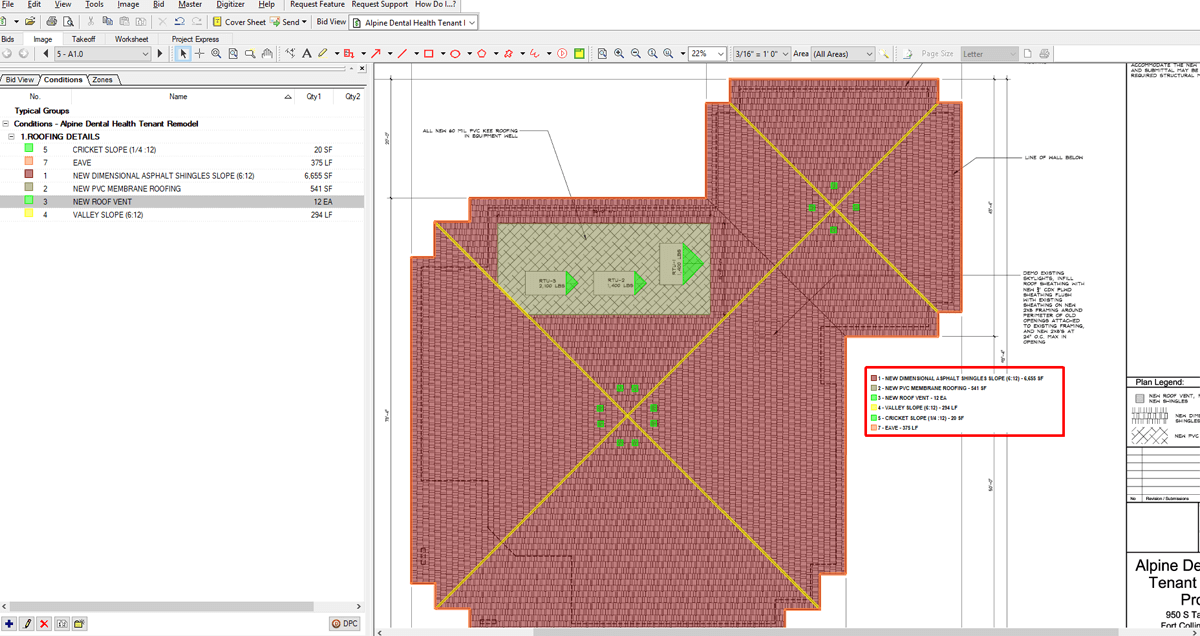Select the ellipse drawing tool
Image resolution: width=1200 pixels, height=636 pixels.
click(454, 53)
